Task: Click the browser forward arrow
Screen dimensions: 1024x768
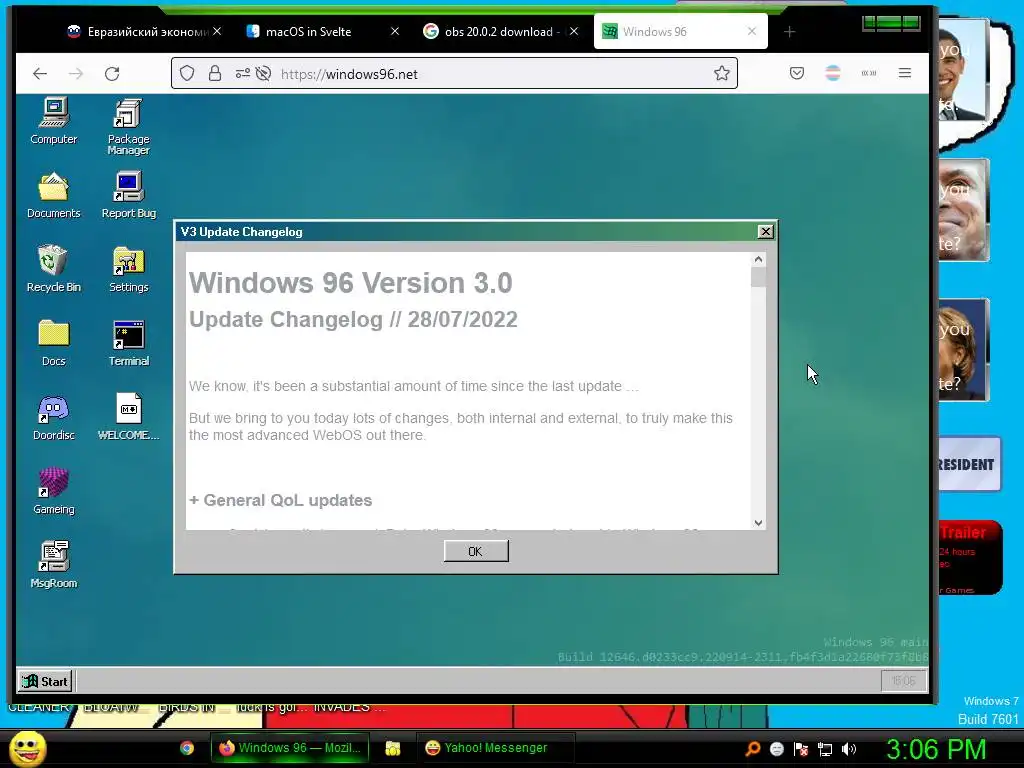Action: [76, 74]
